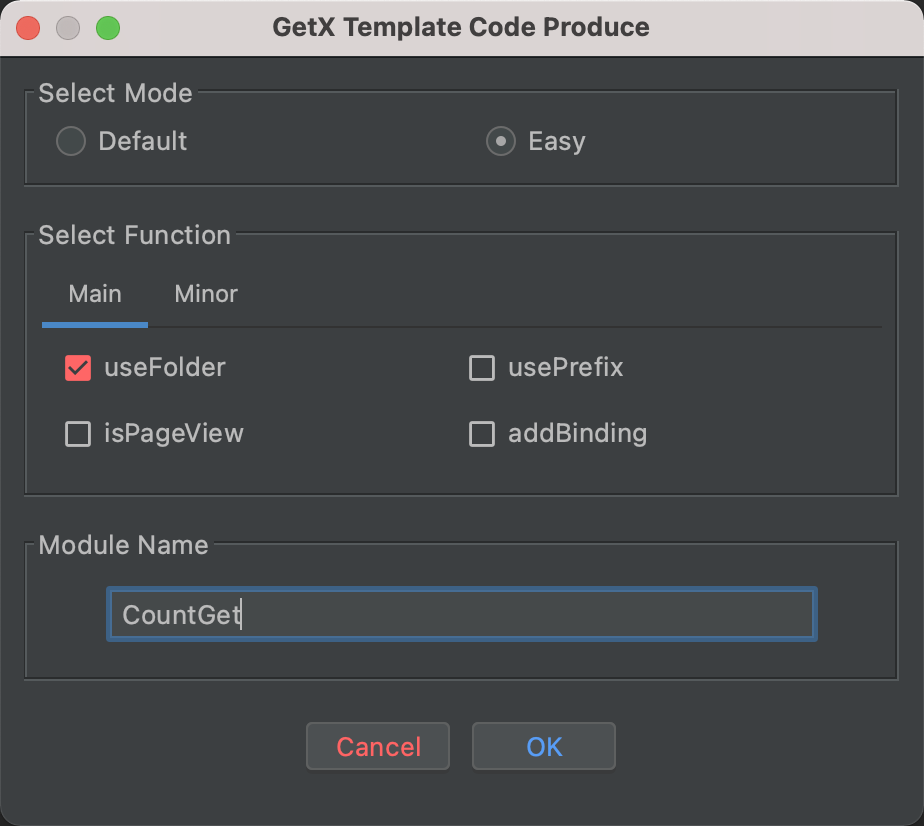Focus the Module Name text field
This screenshot has width=924, height=826.
[461, 614]
